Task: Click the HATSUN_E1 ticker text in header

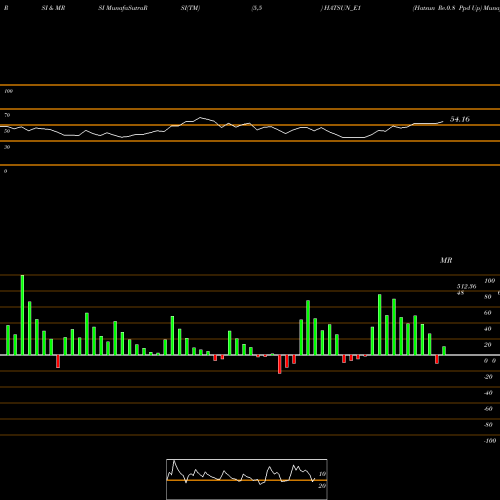Action: [342, 8]
